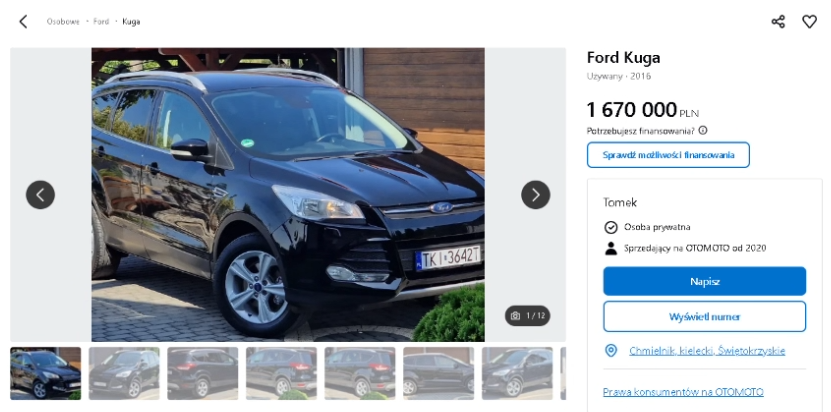Screen dimensions: 831x412
Task: Click the financing info icon
Action: [703, 130]
